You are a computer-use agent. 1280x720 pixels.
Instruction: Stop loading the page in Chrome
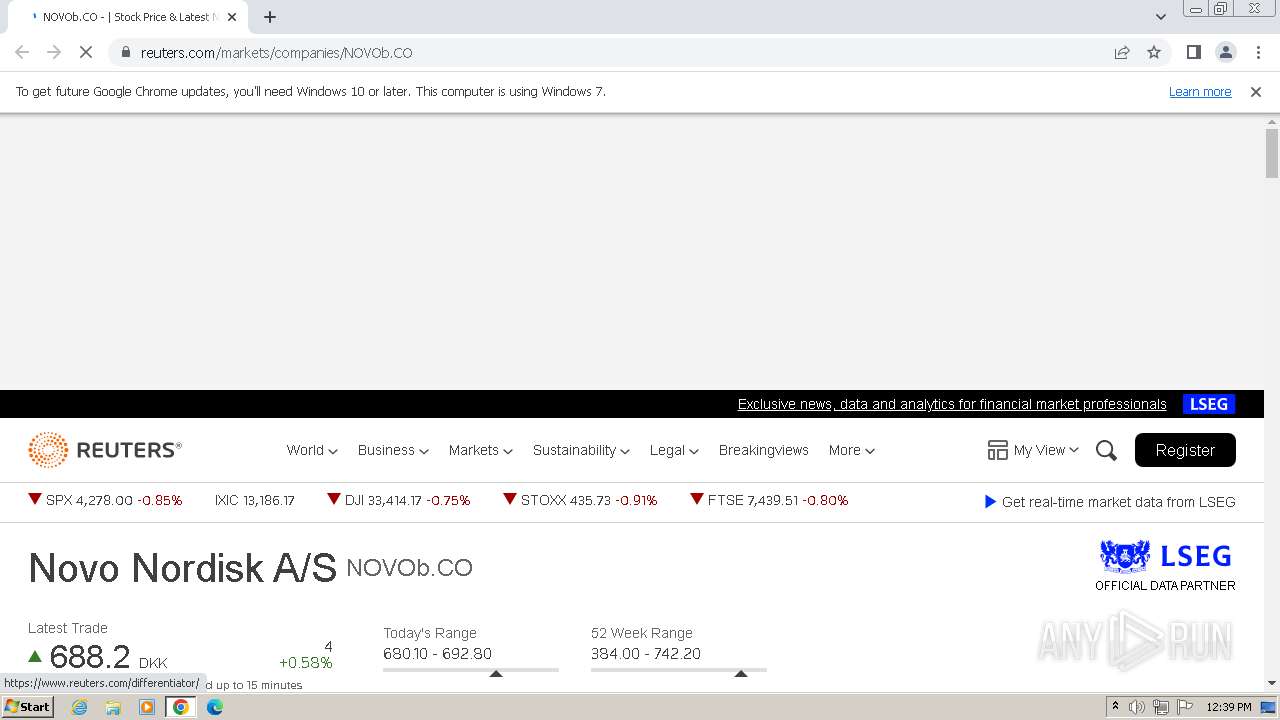[x=86, y=52]
